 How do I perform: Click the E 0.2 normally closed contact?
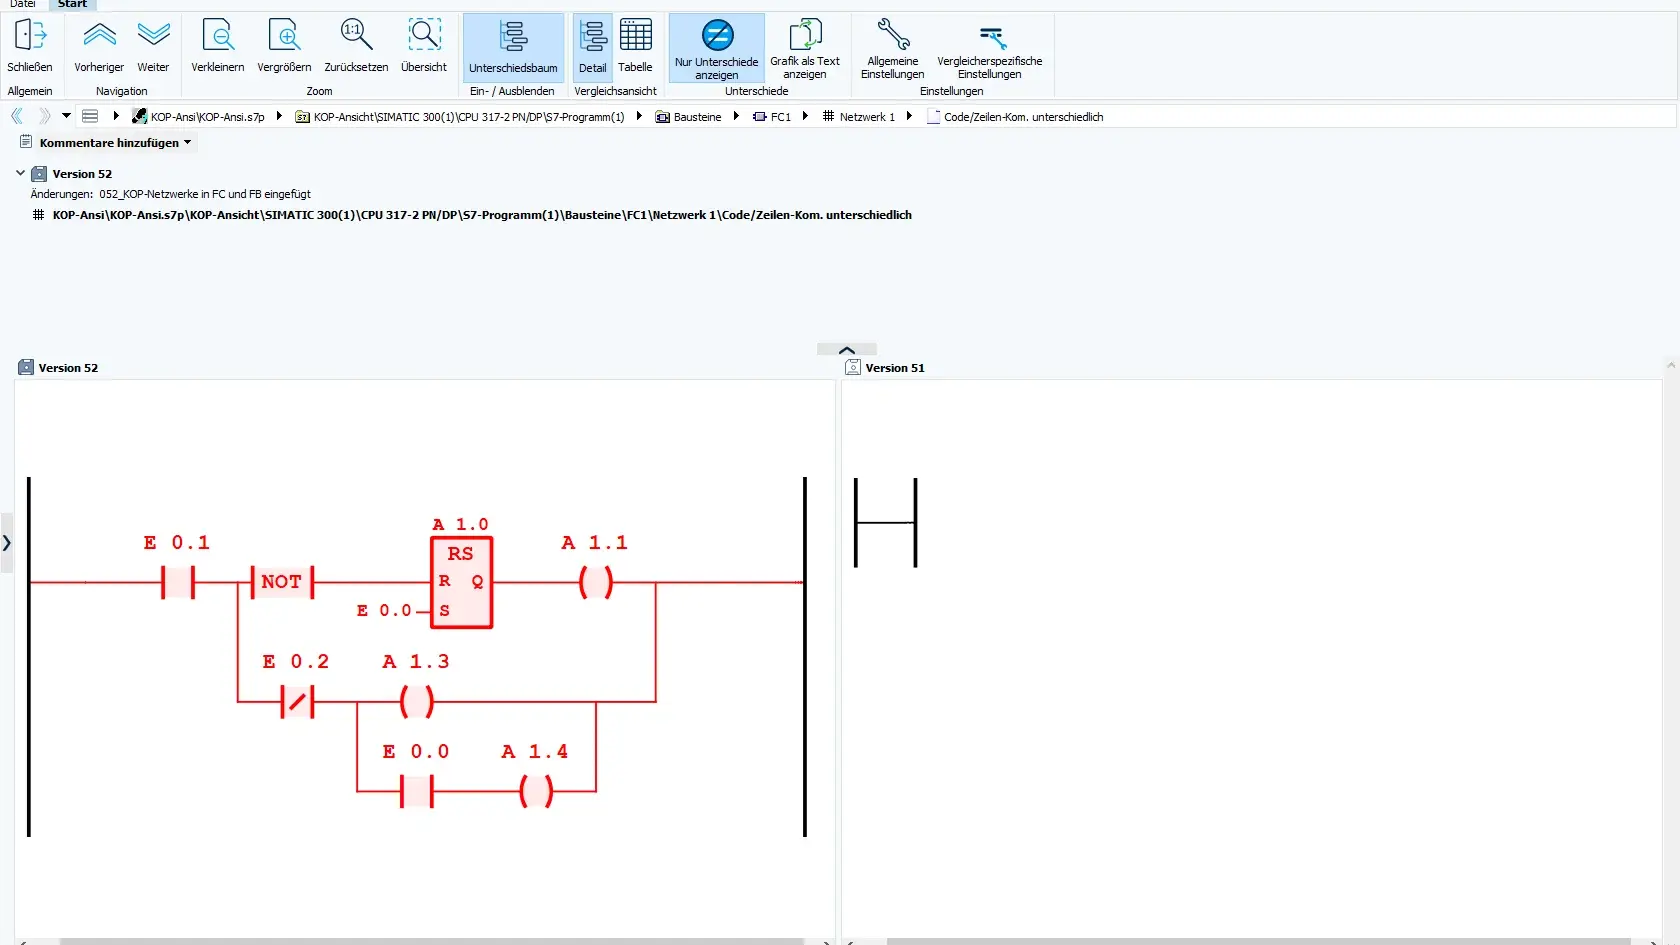tap(297, 701)
